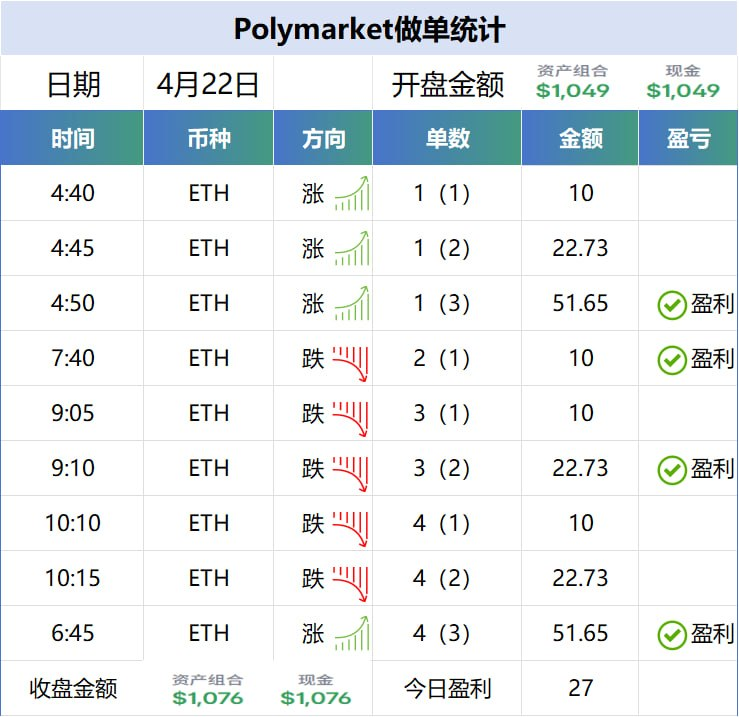Click amount 10 in the 4:40 row
Image resolution: width=739 pixels, height=717 pixels.
[581, 193]
